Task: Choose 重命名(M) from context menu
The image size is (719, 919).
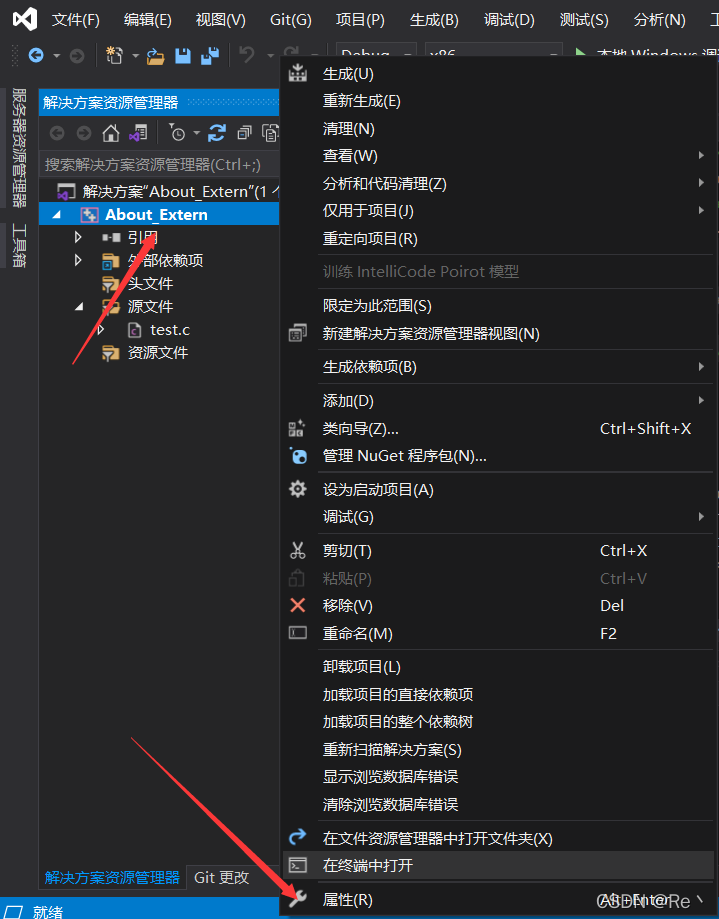Action: [x=498, y=634]
